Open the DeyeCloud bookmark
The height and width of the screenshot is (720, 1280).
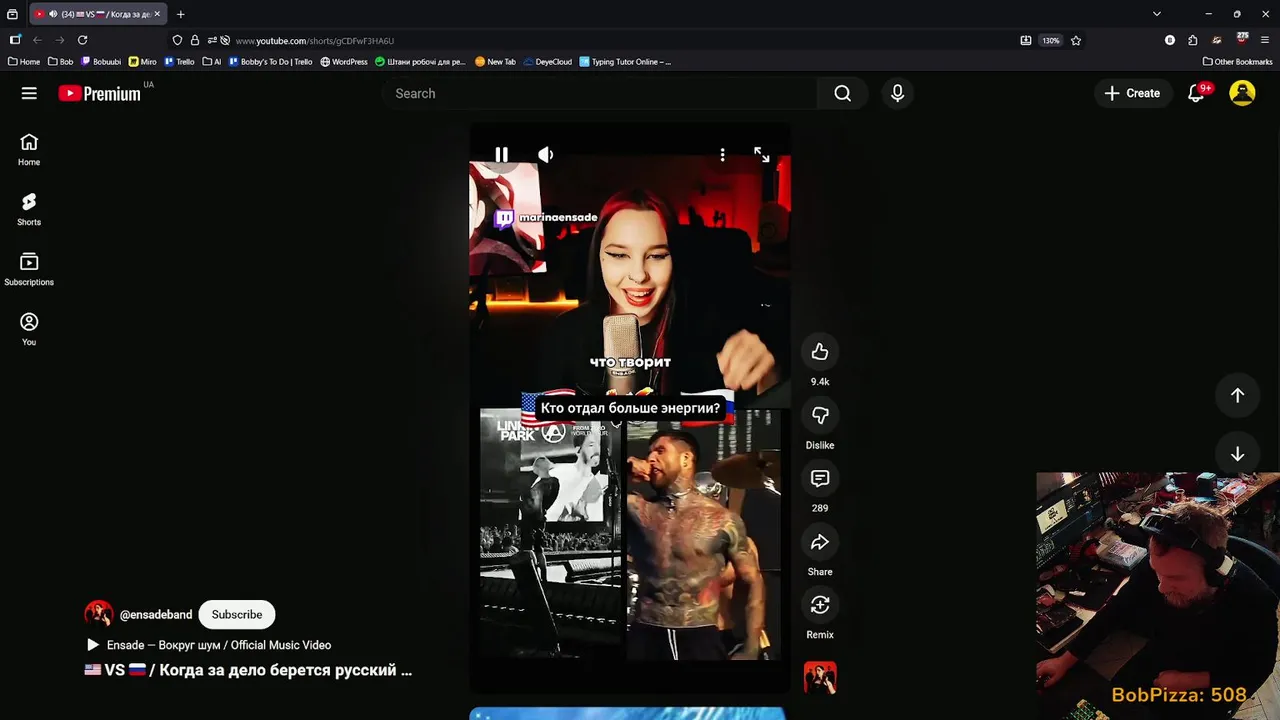click(x=548, y=62)
